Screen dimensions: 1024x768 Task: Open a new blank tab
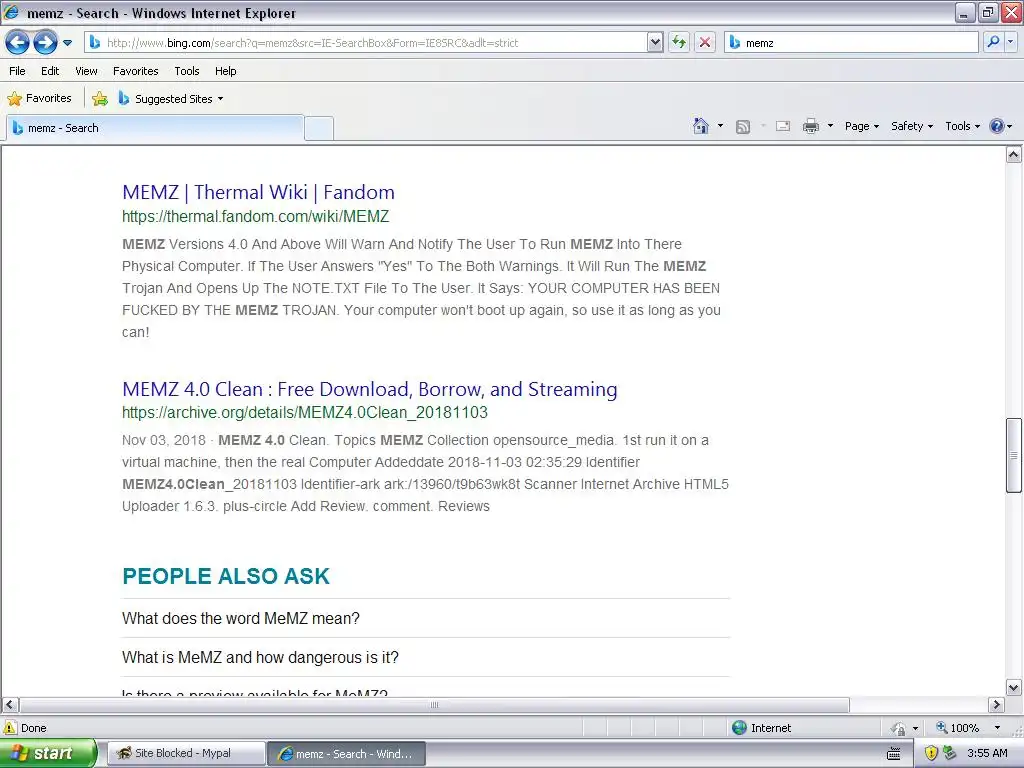pos(319,129)
